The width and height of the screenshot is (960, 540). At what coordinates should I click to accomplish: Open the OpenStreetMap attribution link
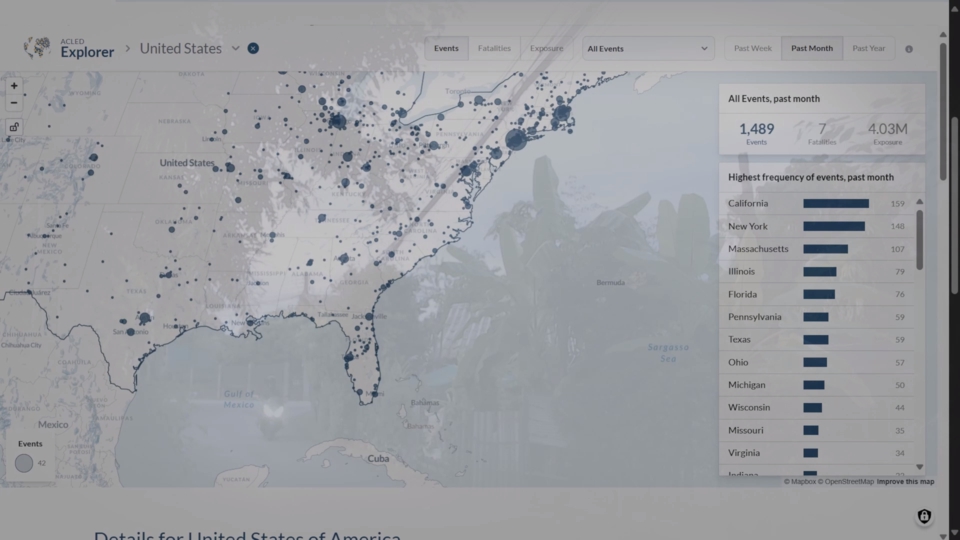point(846,482)
